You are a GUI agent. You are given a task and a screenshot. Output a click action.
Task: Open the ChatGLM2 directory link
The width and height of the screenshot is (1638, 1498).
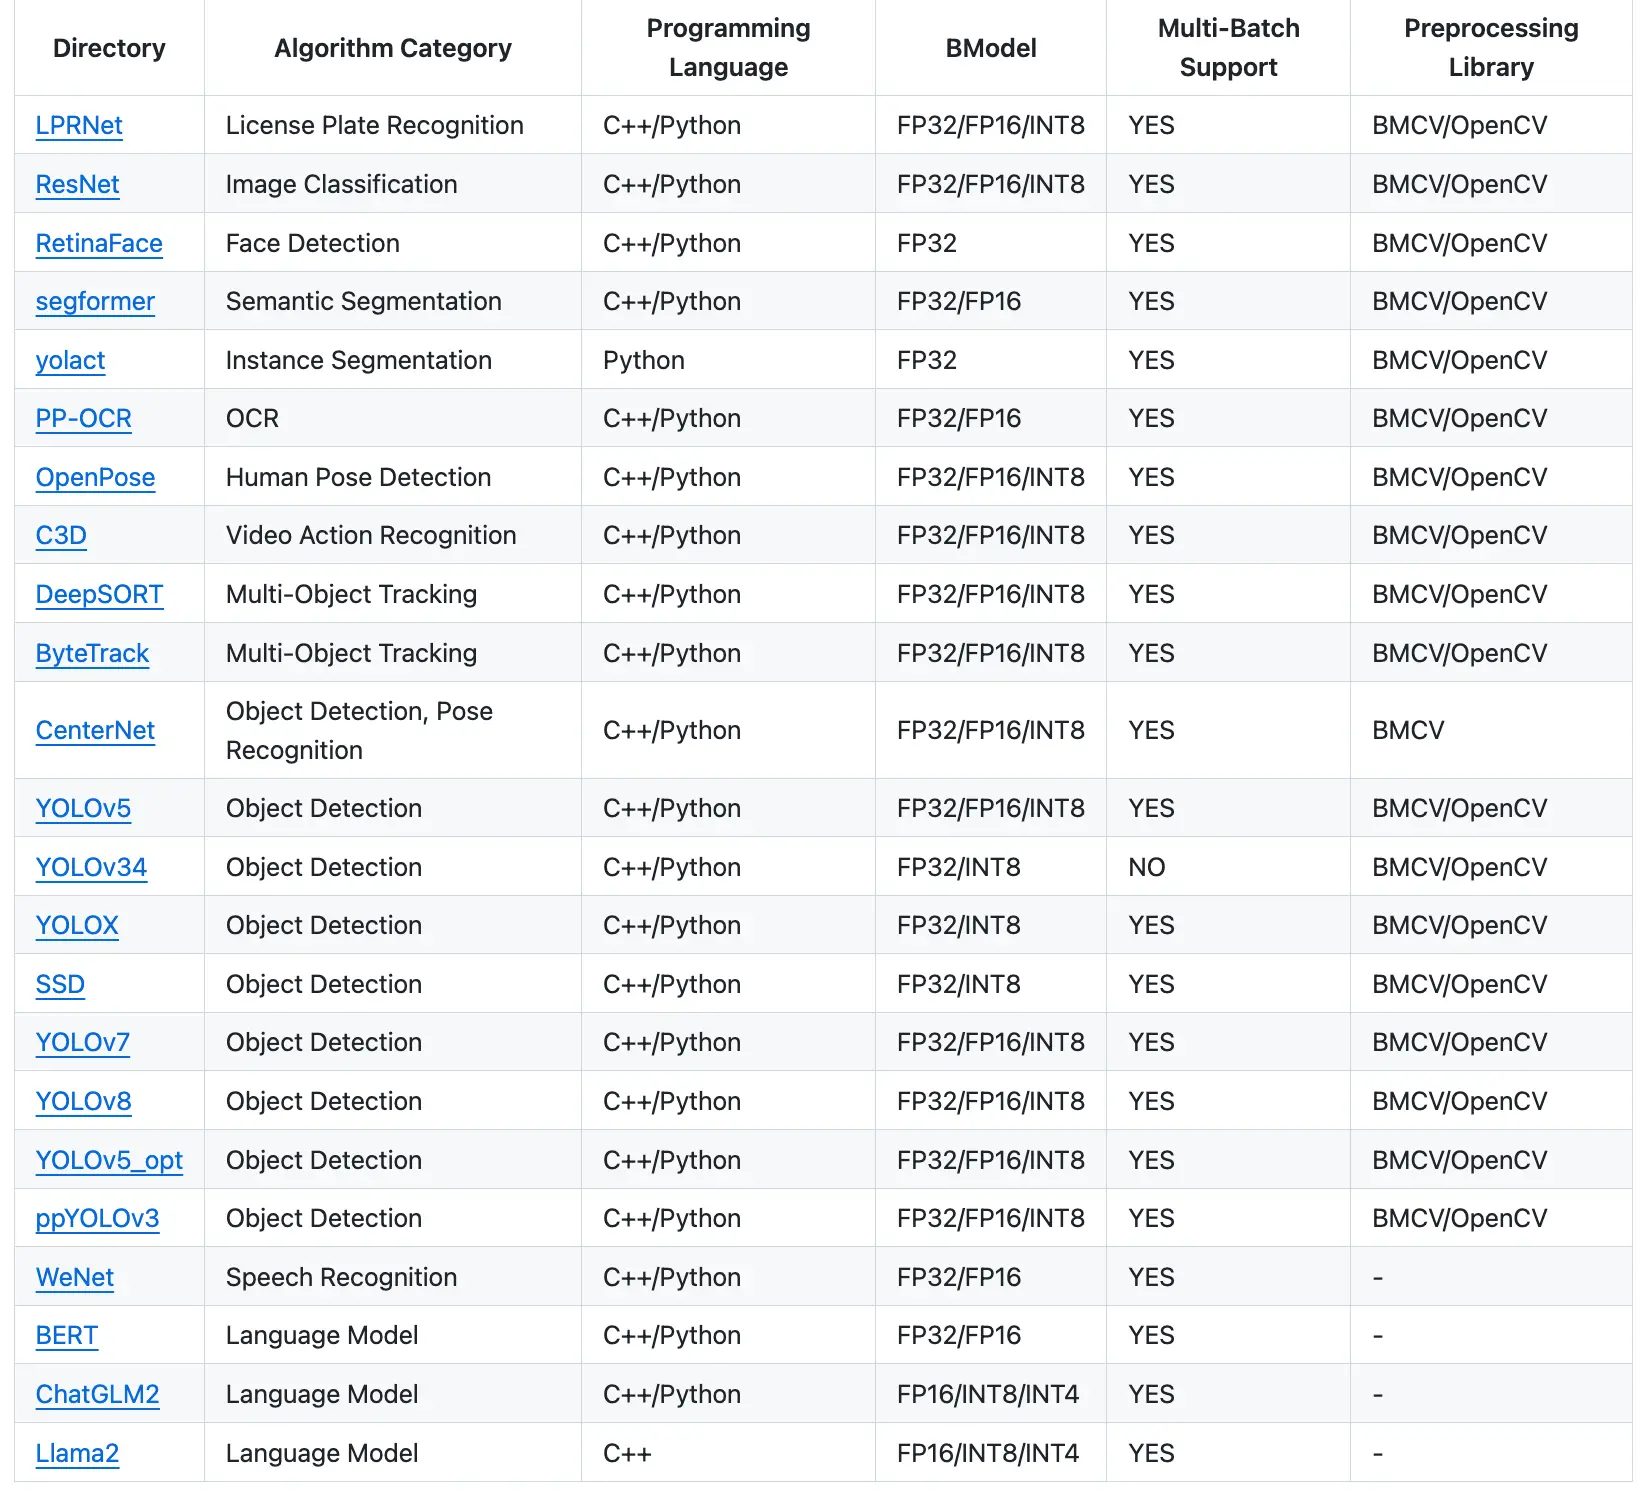click(97, 1394)
